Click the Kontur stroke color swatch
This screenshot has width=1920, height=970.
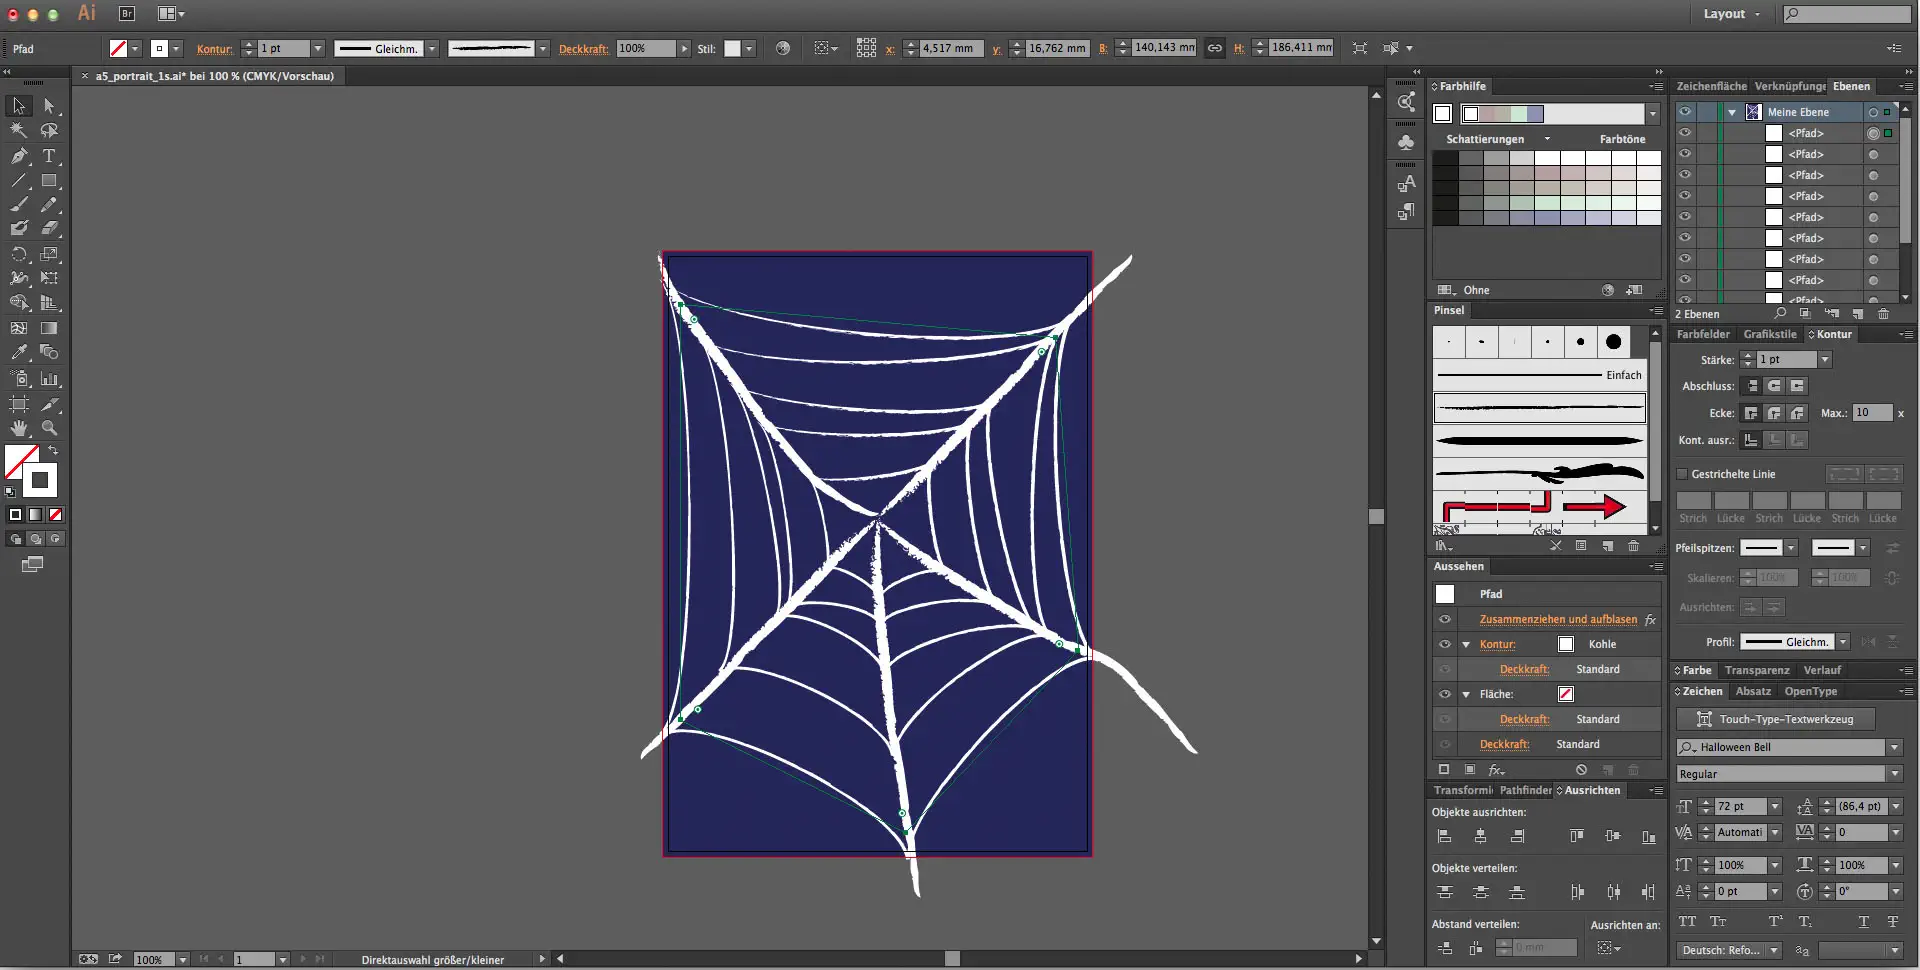click(1566, 644)
